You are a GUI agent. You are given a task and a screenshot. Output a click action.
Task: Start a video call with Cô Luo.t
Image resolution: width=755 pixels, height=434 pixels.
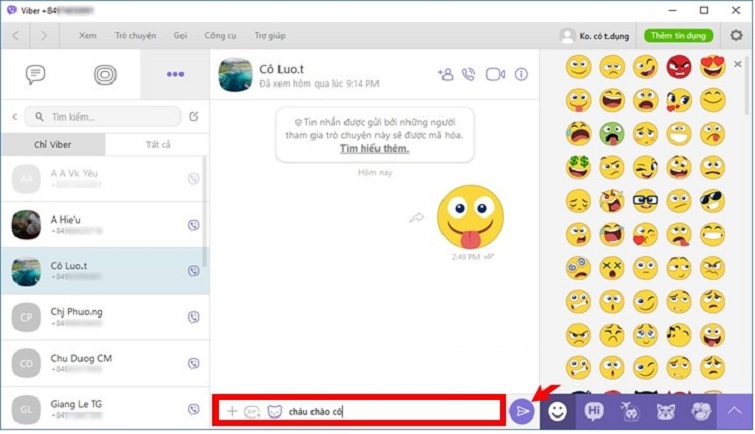click(x=495, y=74)
